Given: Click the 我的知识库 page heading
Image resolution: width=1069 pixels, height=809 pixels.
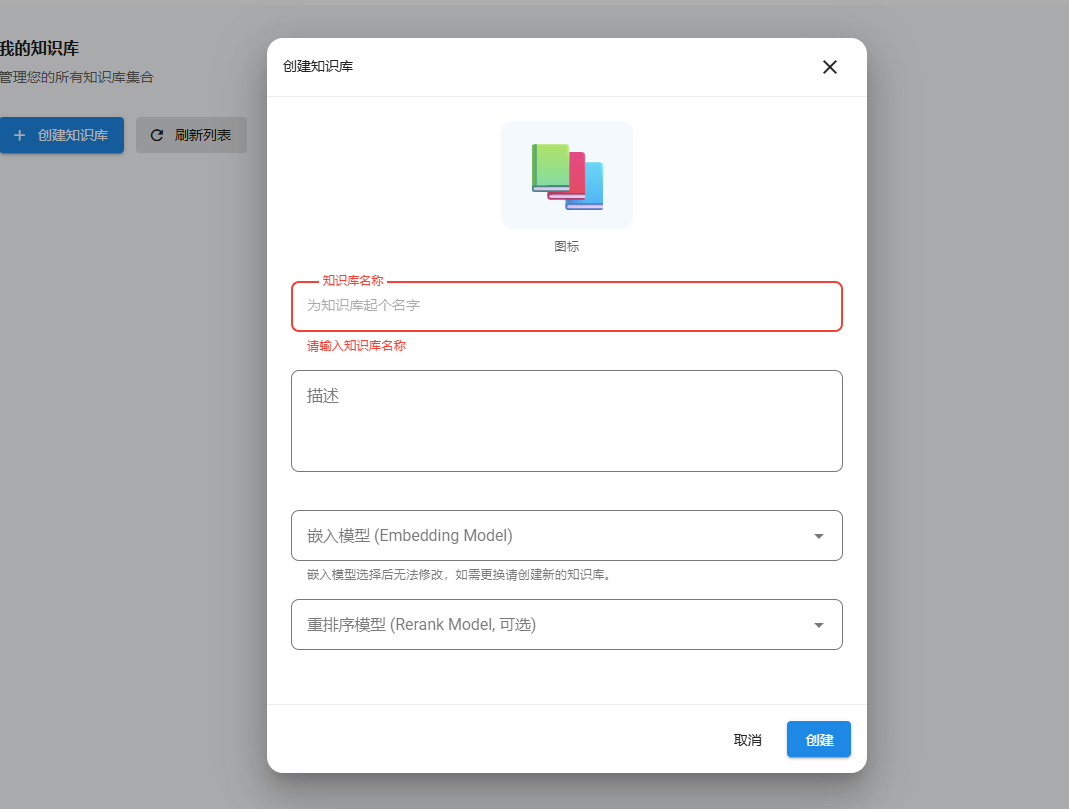Looking at the screenshot, I should 40,48.
